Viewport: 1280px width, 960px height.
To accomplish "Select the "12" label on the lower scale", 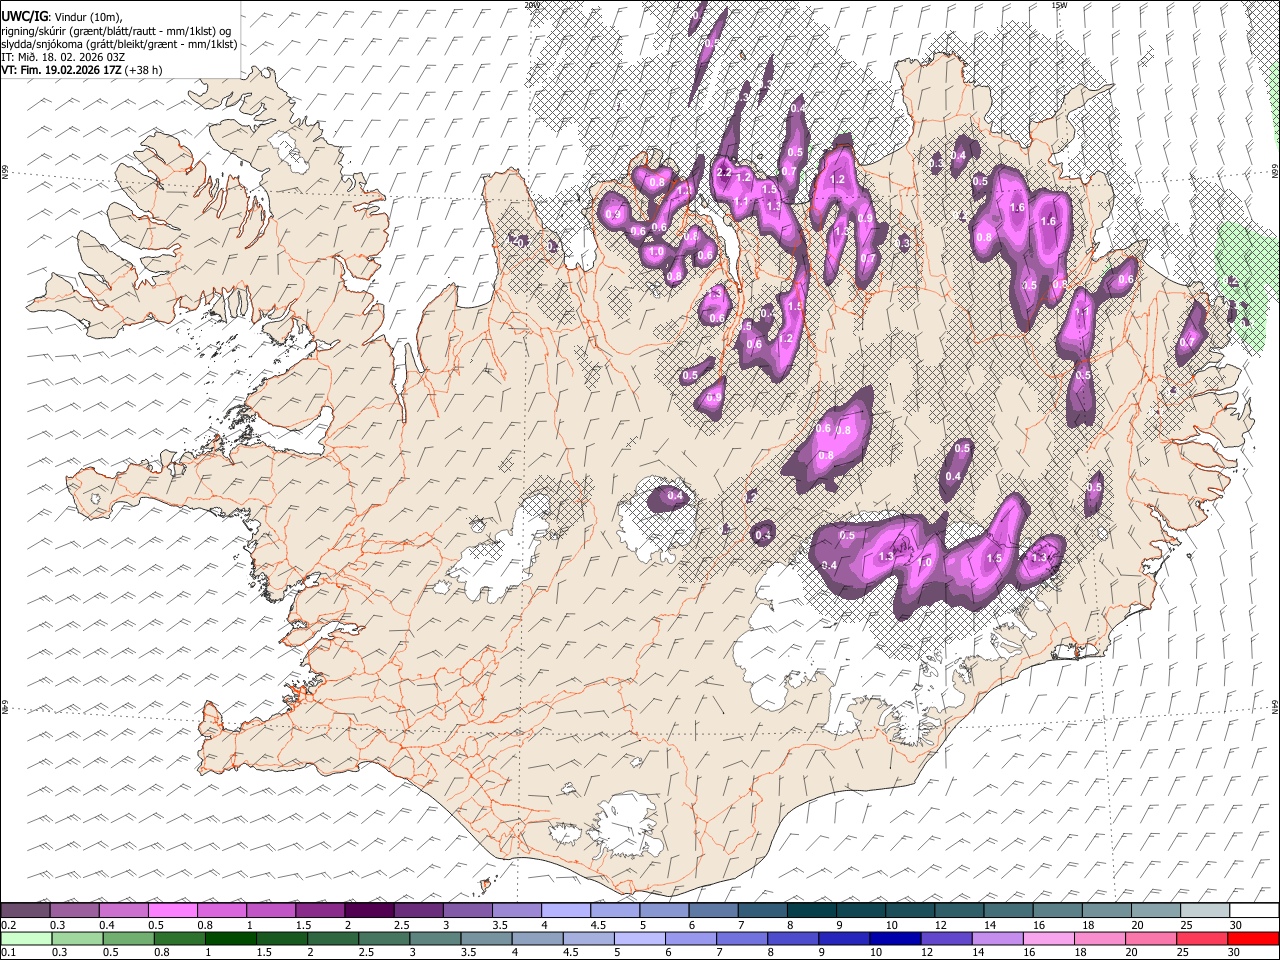I will [929, 953].
